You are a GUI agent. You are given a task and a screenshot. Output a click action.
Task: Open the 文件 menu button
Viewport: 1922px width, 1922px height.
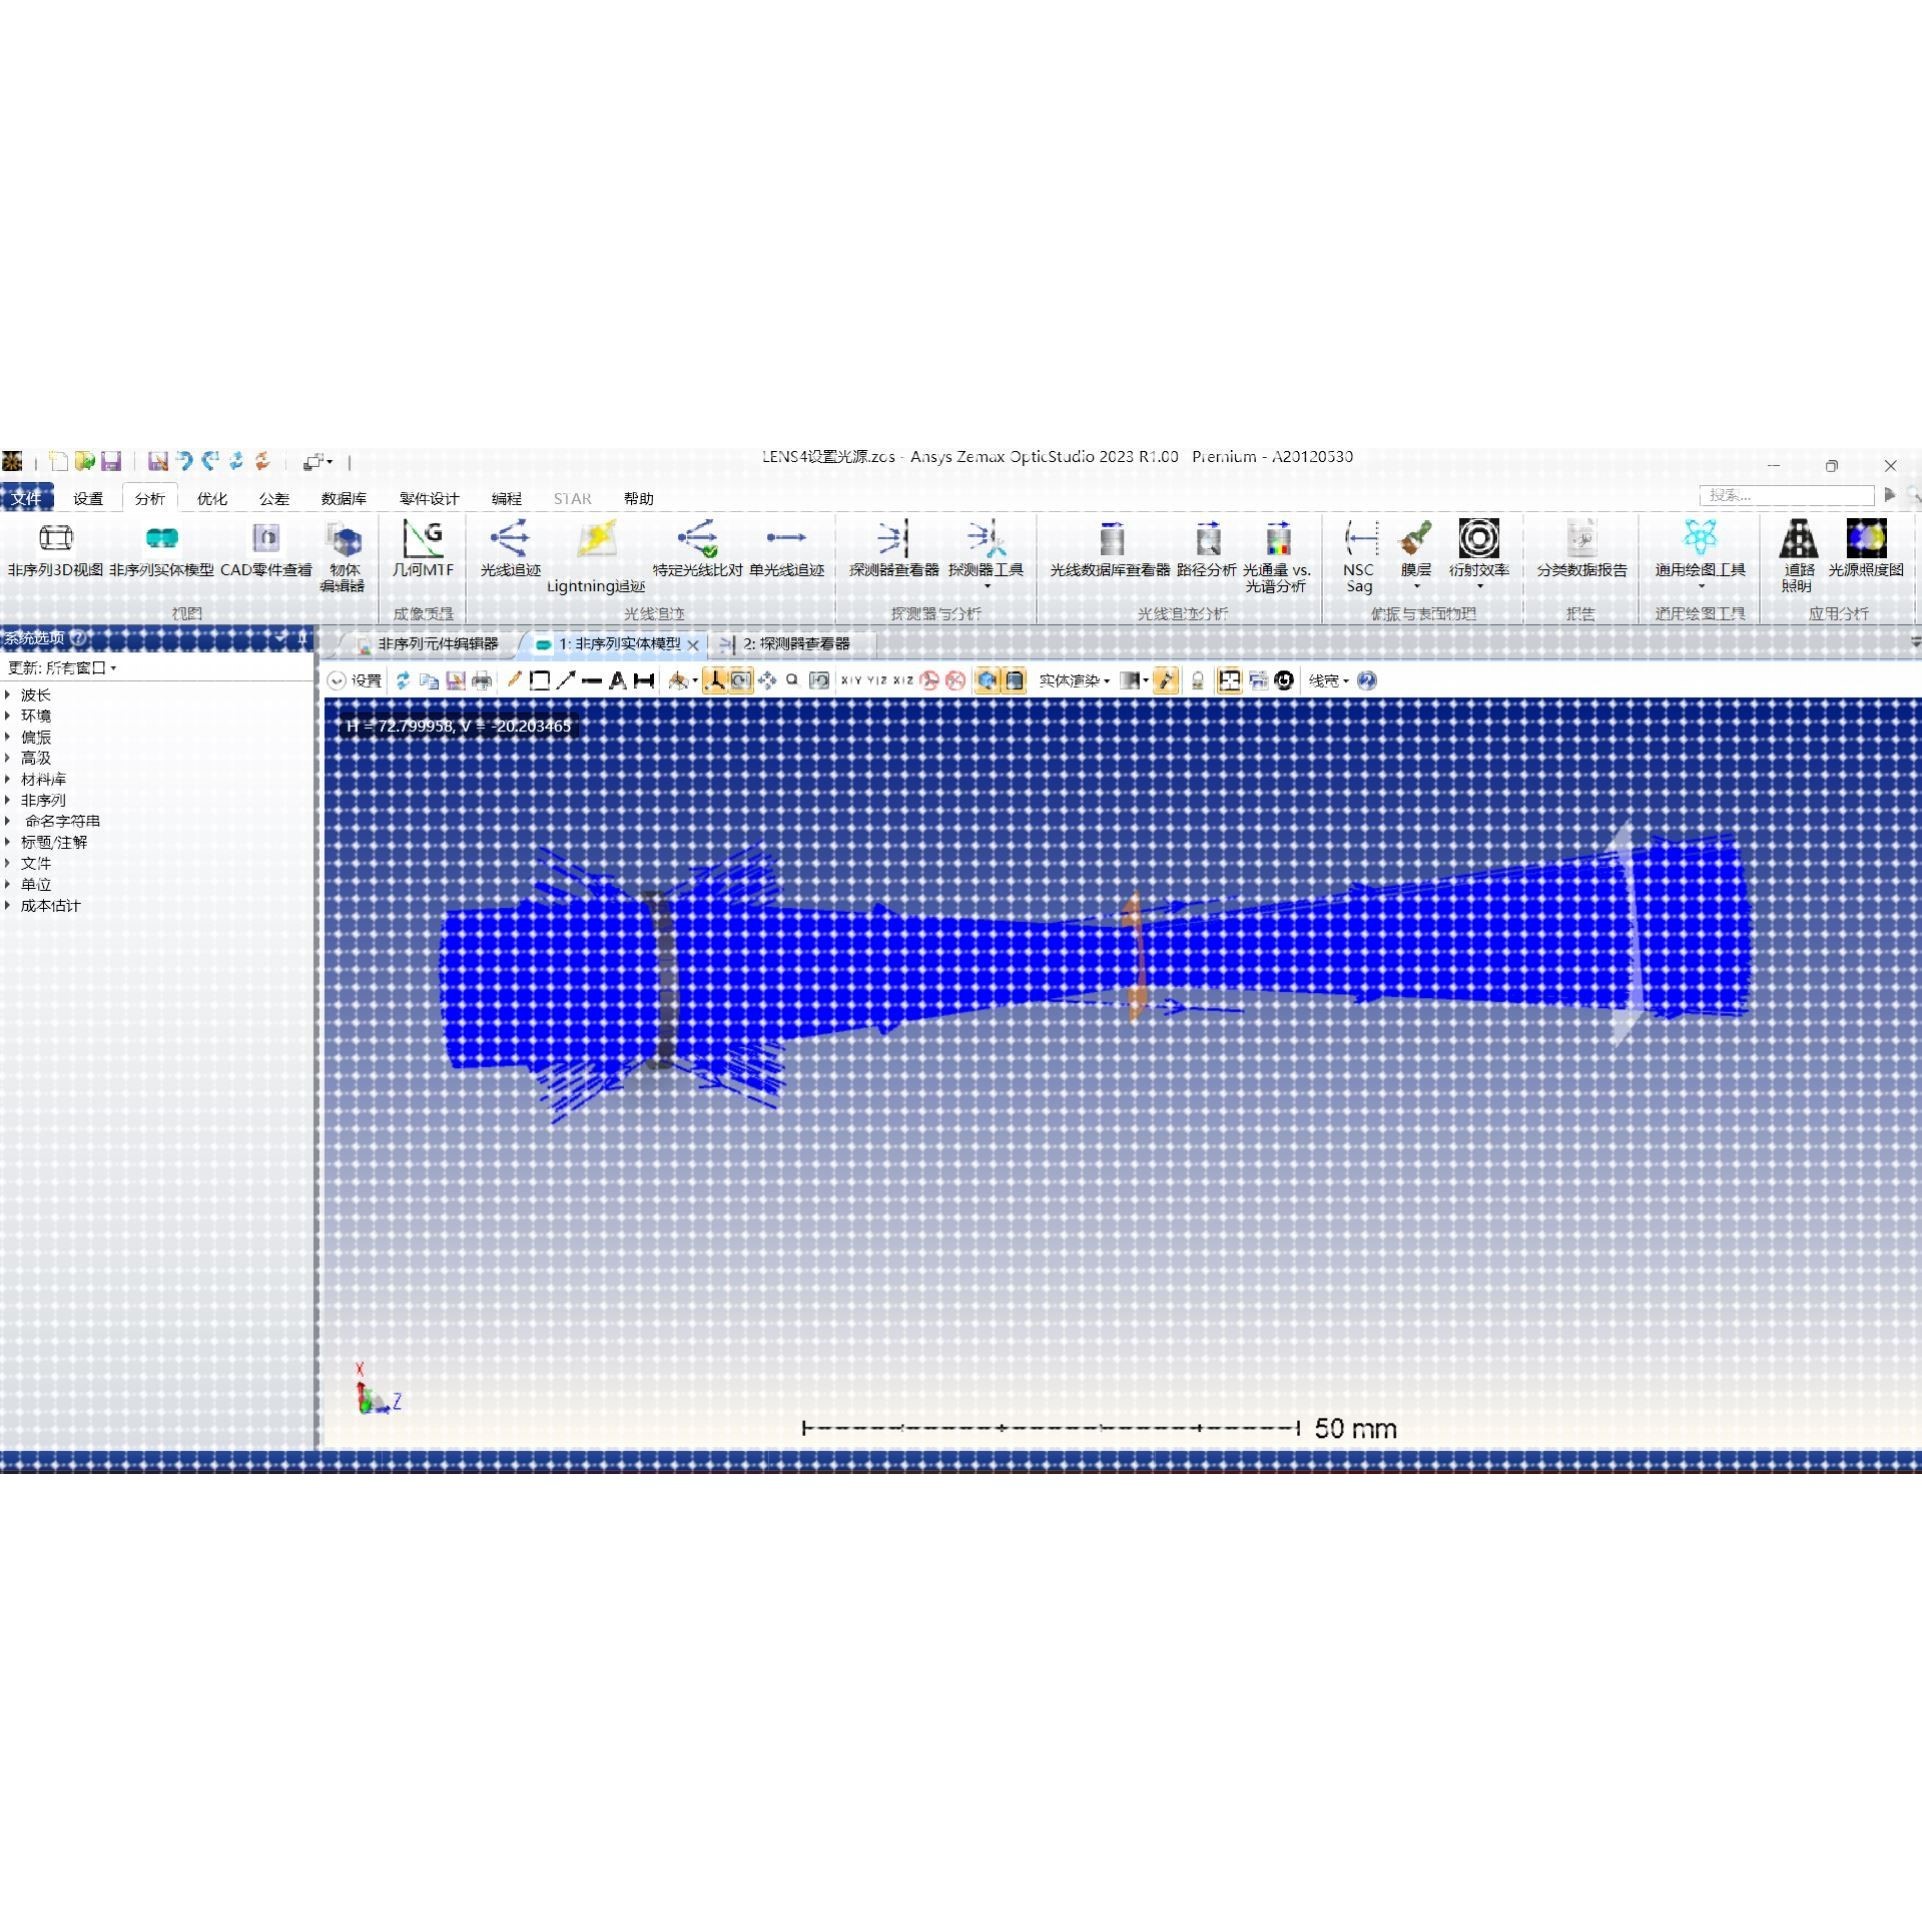[x=26, y=498]
